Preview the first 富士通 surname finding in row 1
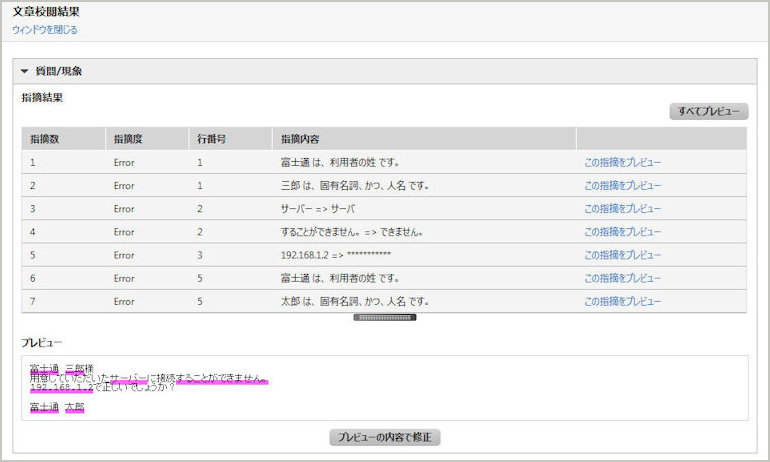770x462 pixels. [622, 162]
